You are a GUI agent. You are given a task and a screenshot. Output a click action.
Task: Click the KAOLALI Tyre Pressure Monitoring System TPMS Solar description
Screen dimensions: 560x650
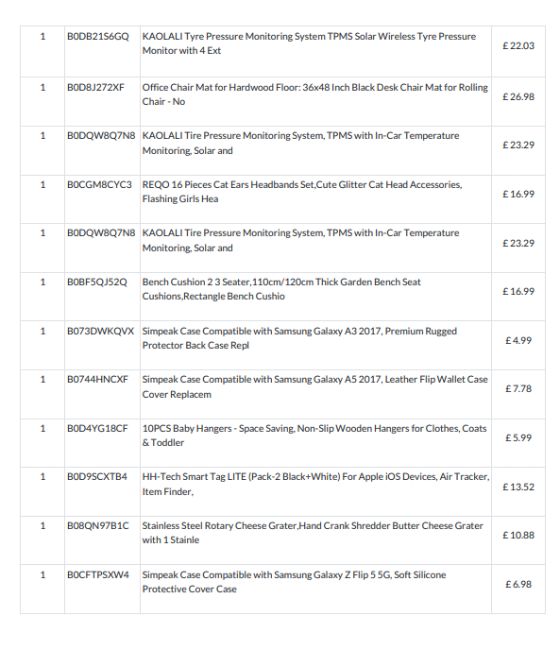309,44
